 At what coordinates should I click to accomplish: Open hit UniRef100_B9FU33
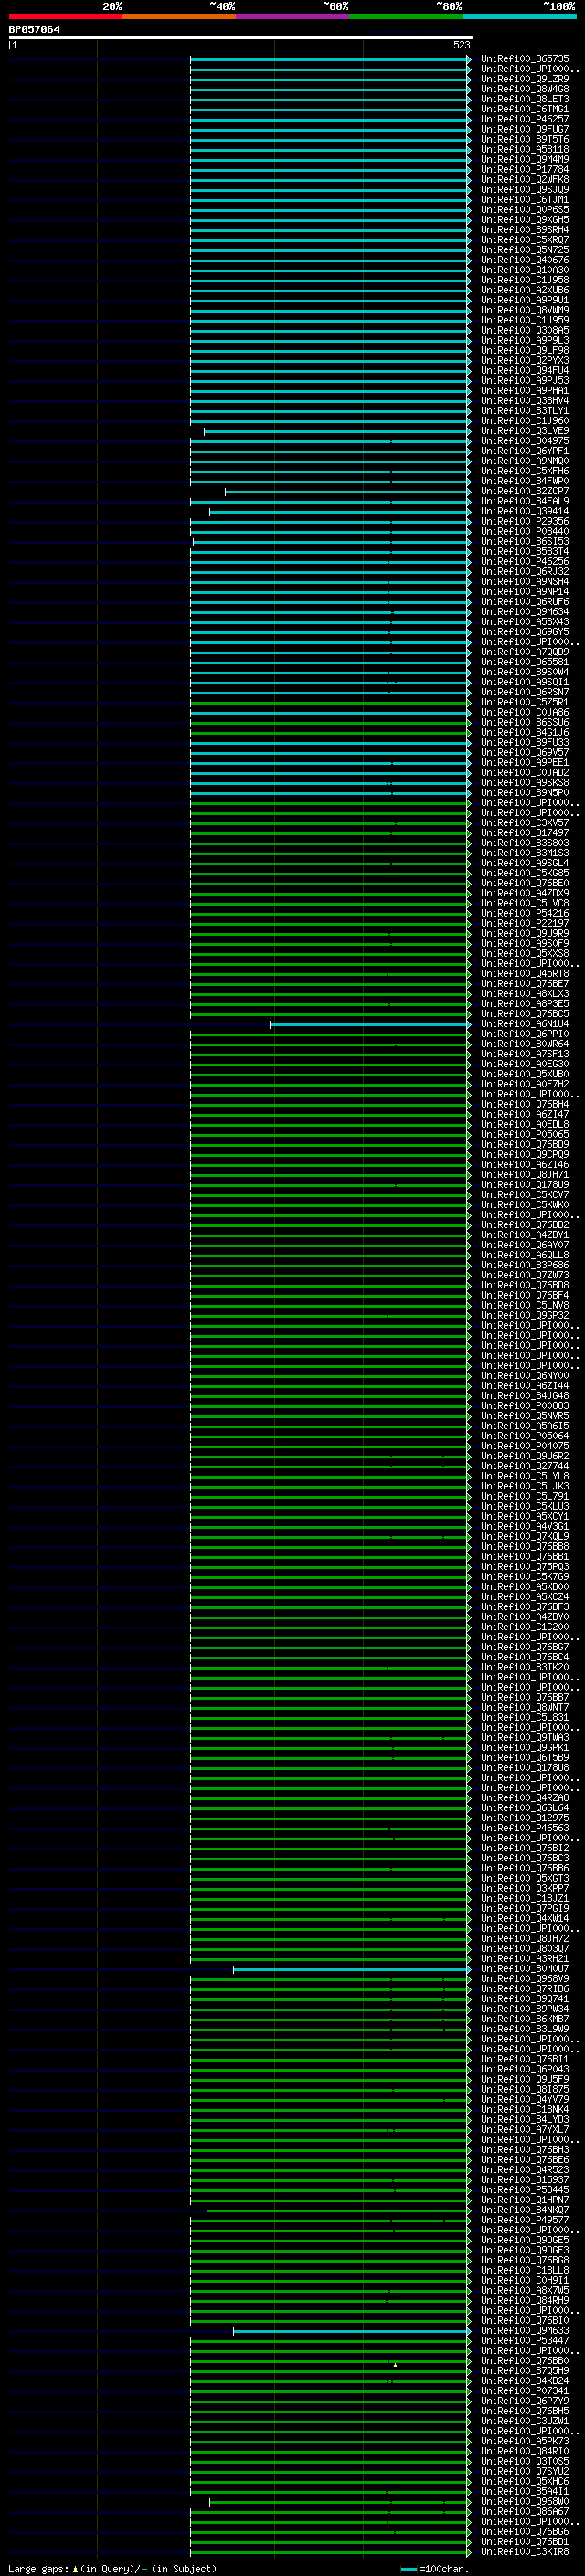tap(525, 742)
